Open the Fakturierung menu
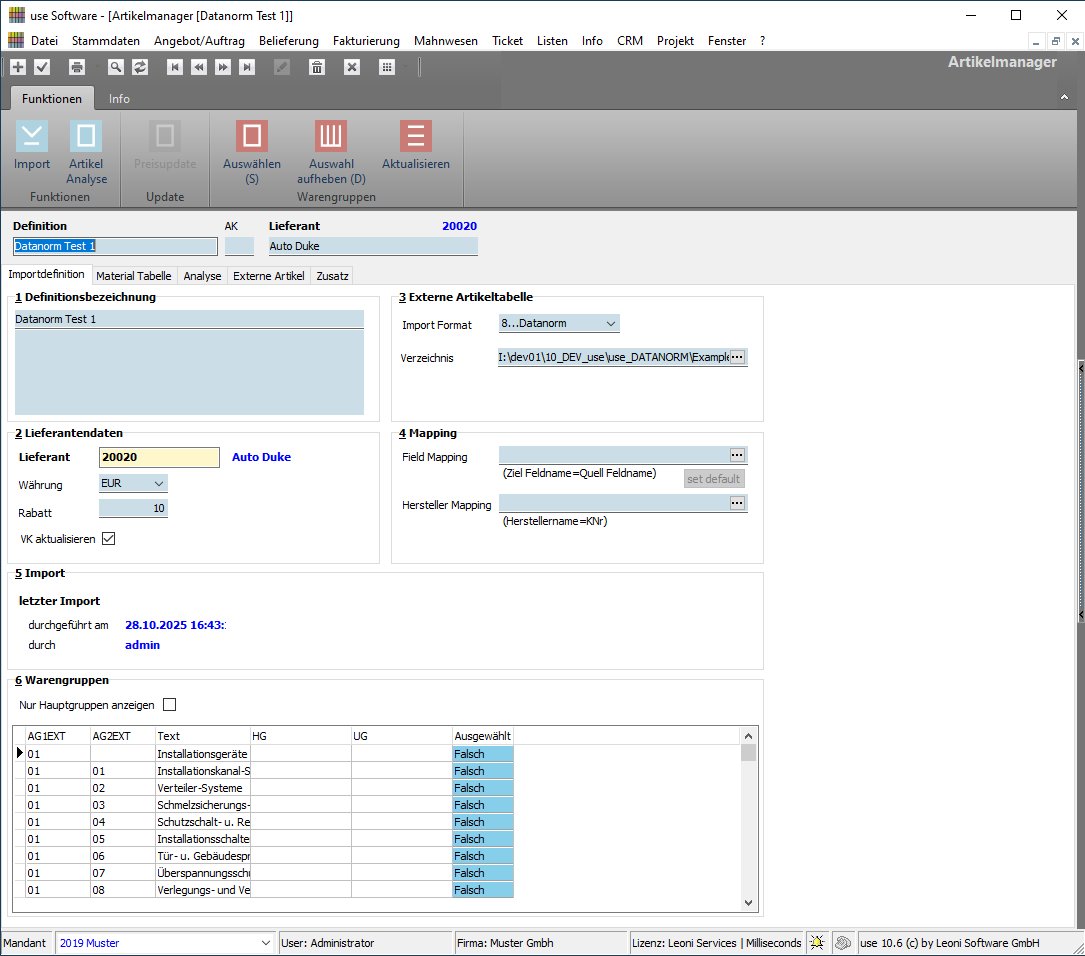Viewport: 1085px width, 956px height. [366, 41]
